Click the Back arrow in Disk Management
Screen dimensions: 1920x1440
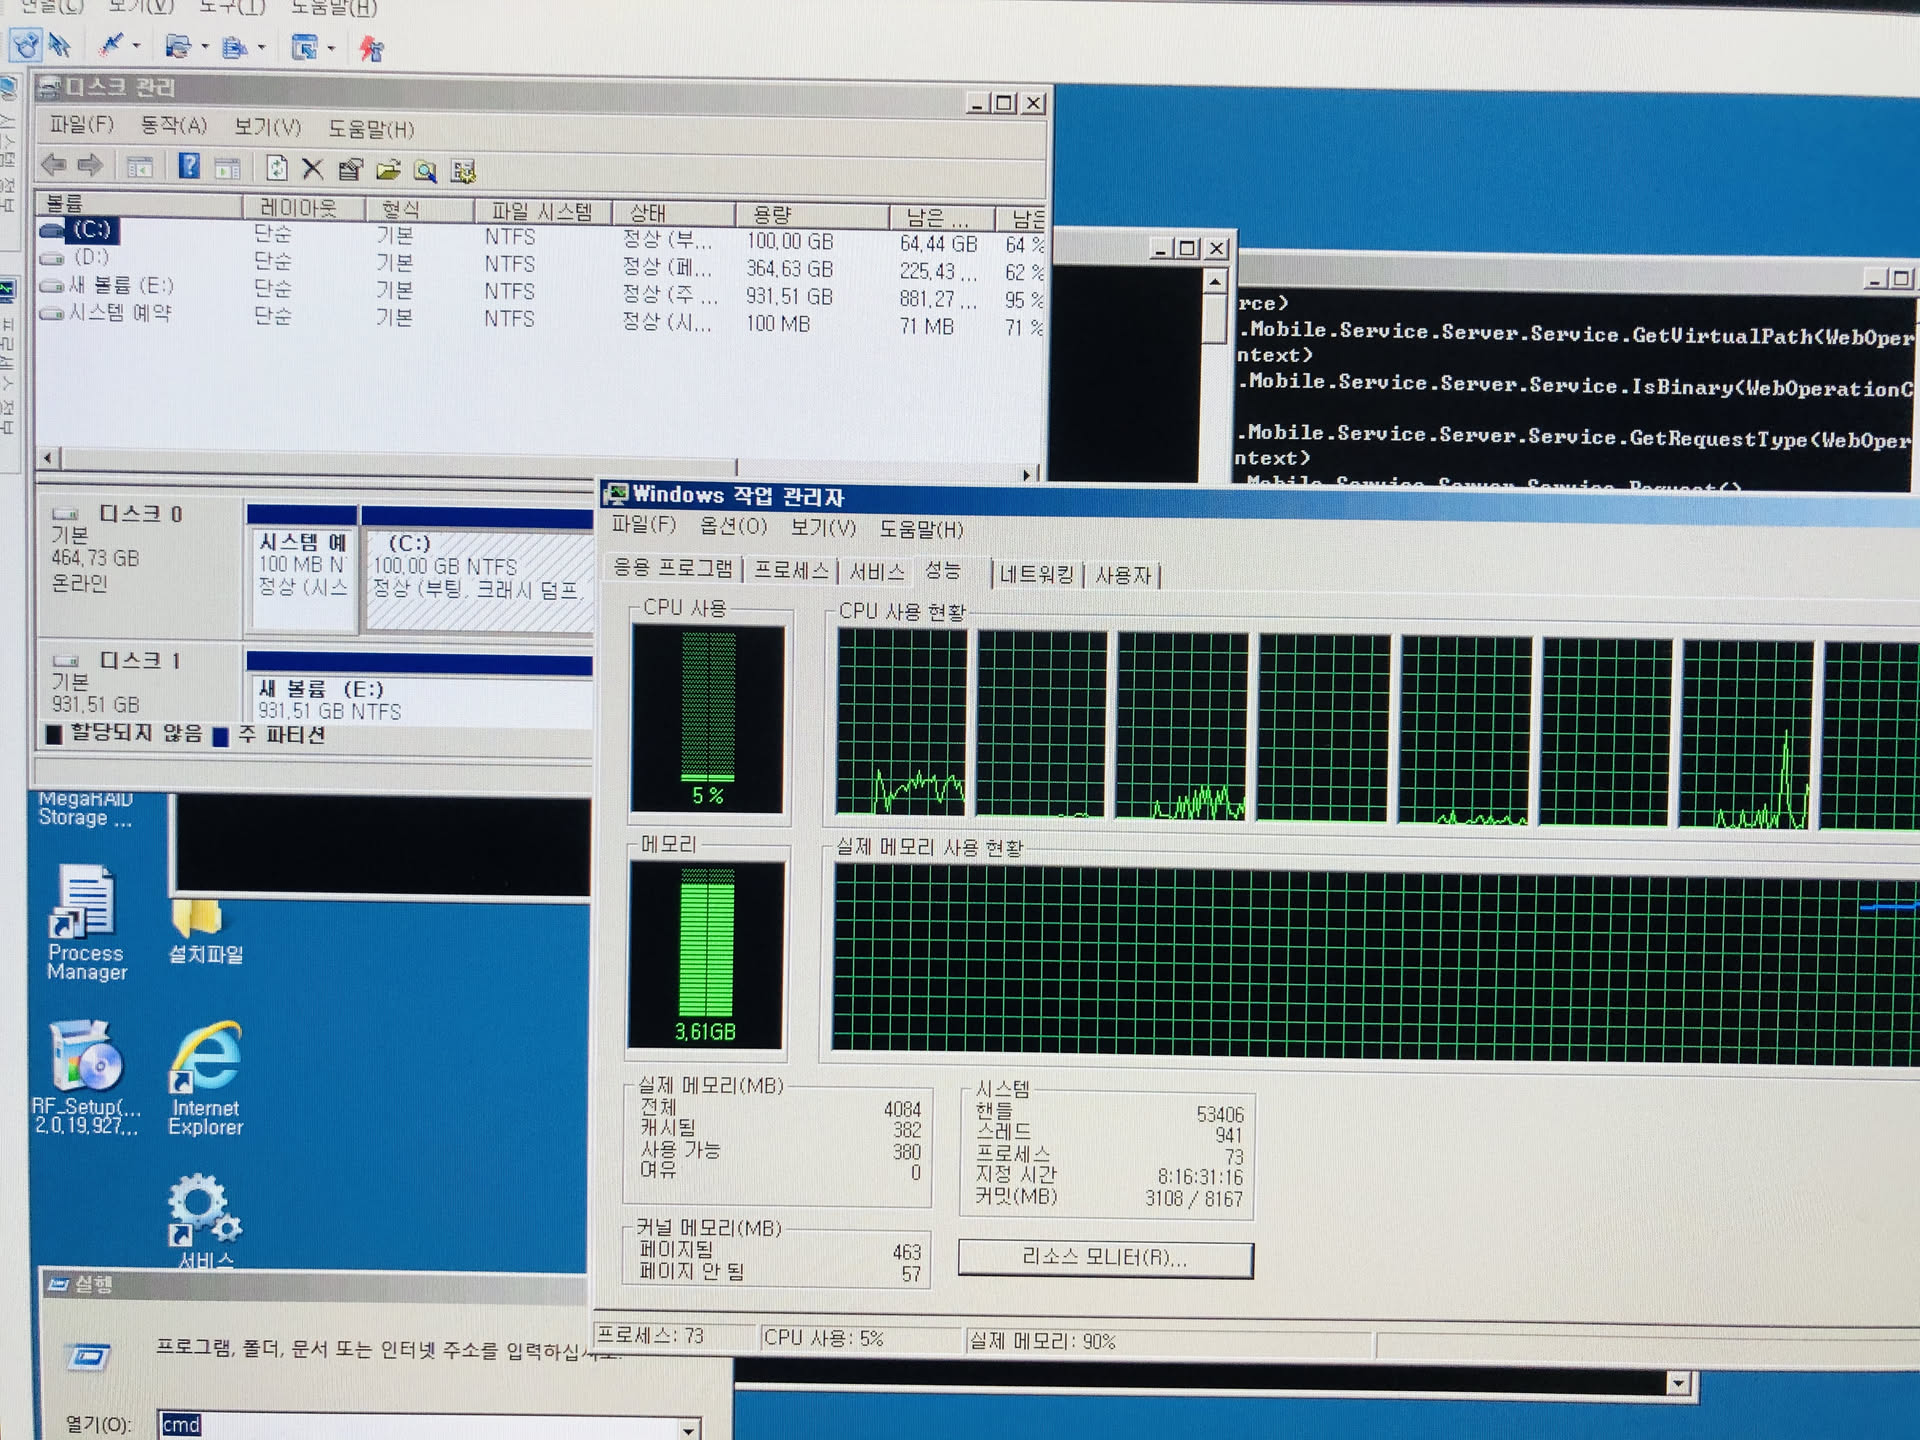54,164
